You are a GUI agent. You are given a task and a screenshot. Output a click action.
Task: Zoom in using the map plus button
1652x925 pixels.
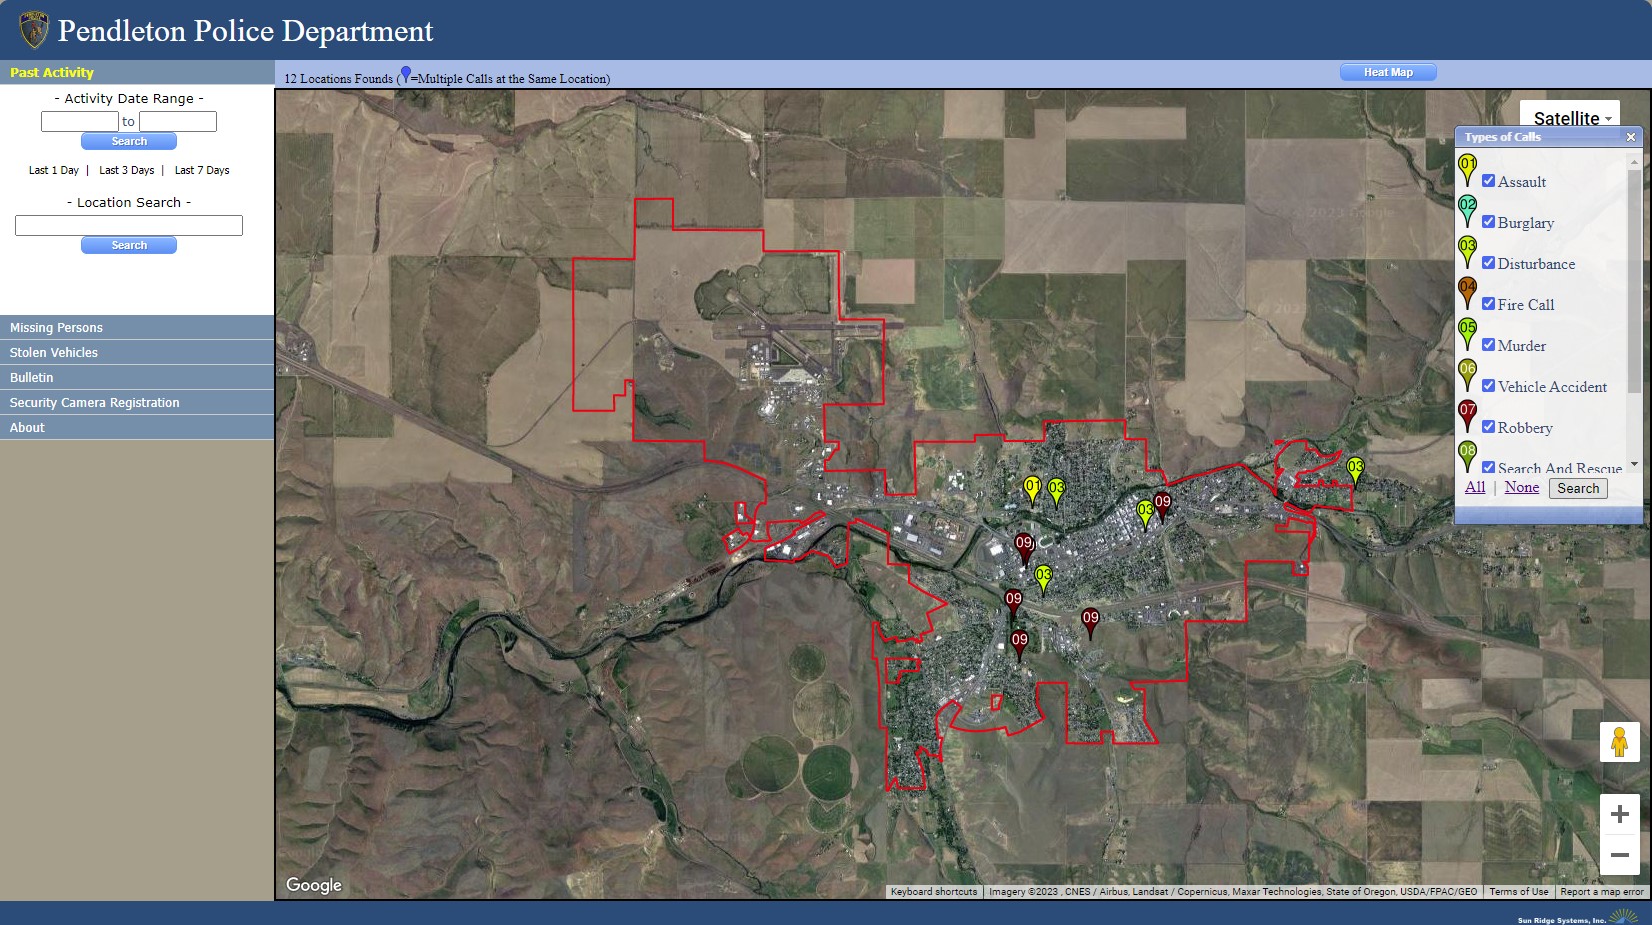1619,815
